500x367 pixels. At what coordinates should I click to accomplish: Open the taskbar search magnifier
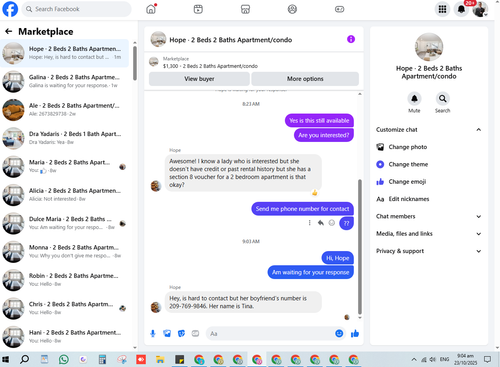(x=24, y=359)
